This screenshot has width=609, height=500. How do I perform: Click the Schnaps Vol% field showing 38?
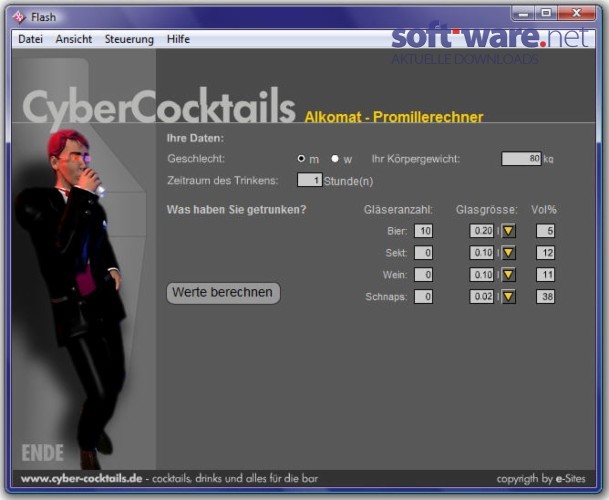point(545,296)
